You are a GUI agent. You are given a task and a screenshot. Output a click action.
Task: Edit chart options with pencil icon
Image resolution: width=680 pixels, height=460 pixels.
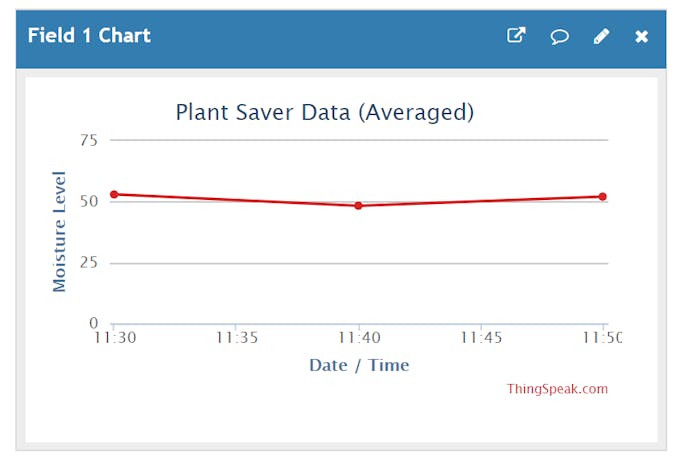tap(601, 36)
